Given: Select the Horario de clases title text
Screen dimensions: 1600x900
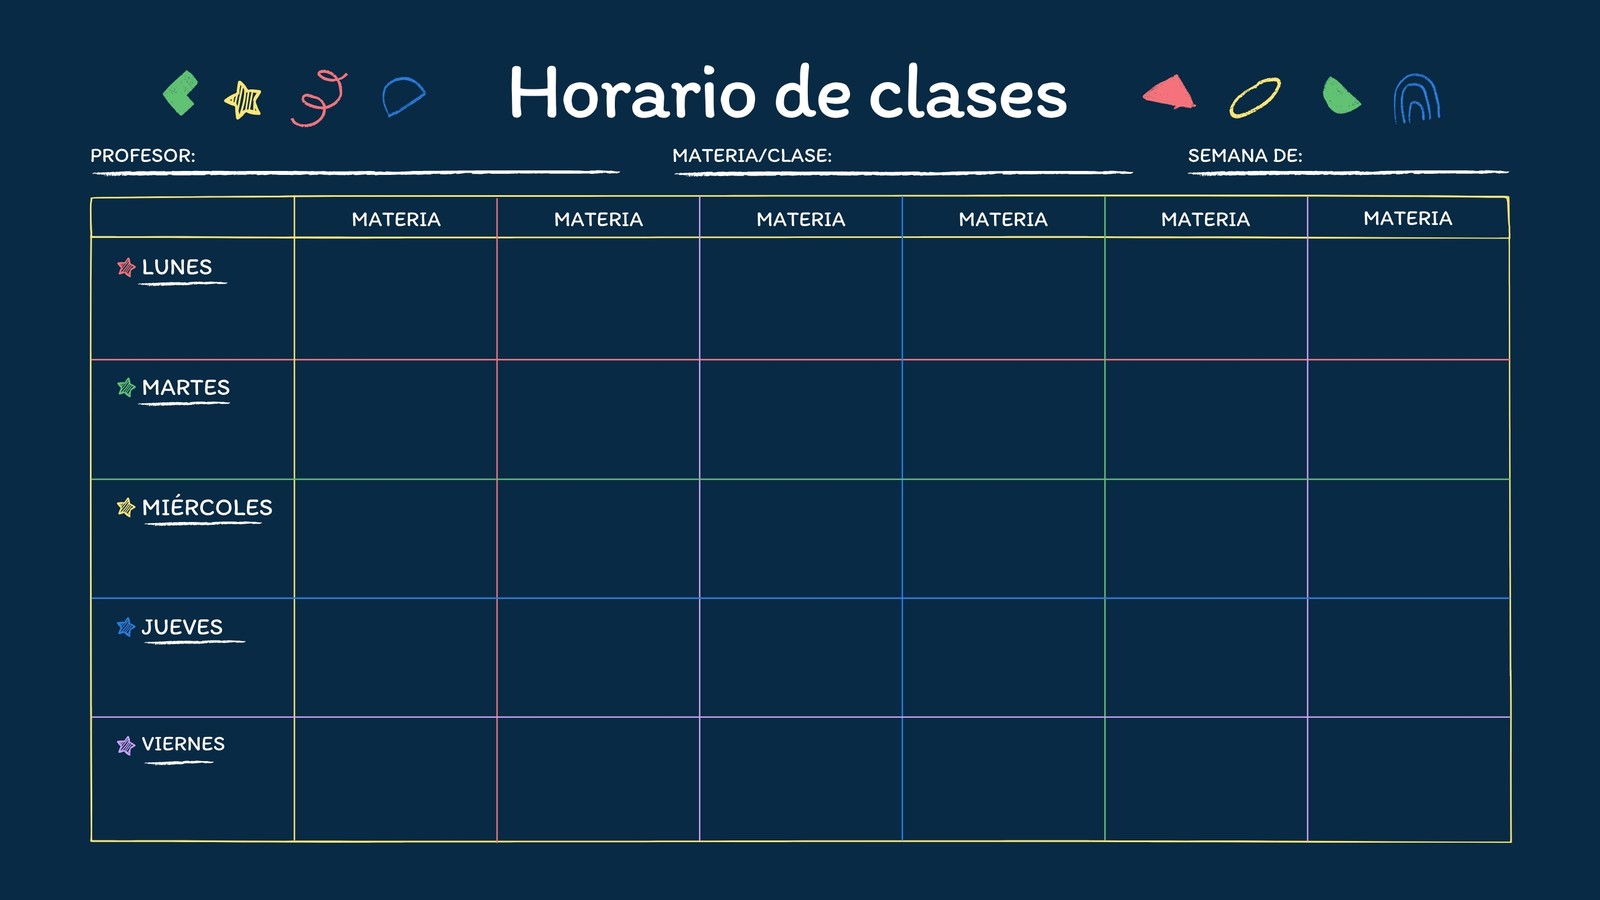Looking at the screenshot, I should [x=788, y=93].
